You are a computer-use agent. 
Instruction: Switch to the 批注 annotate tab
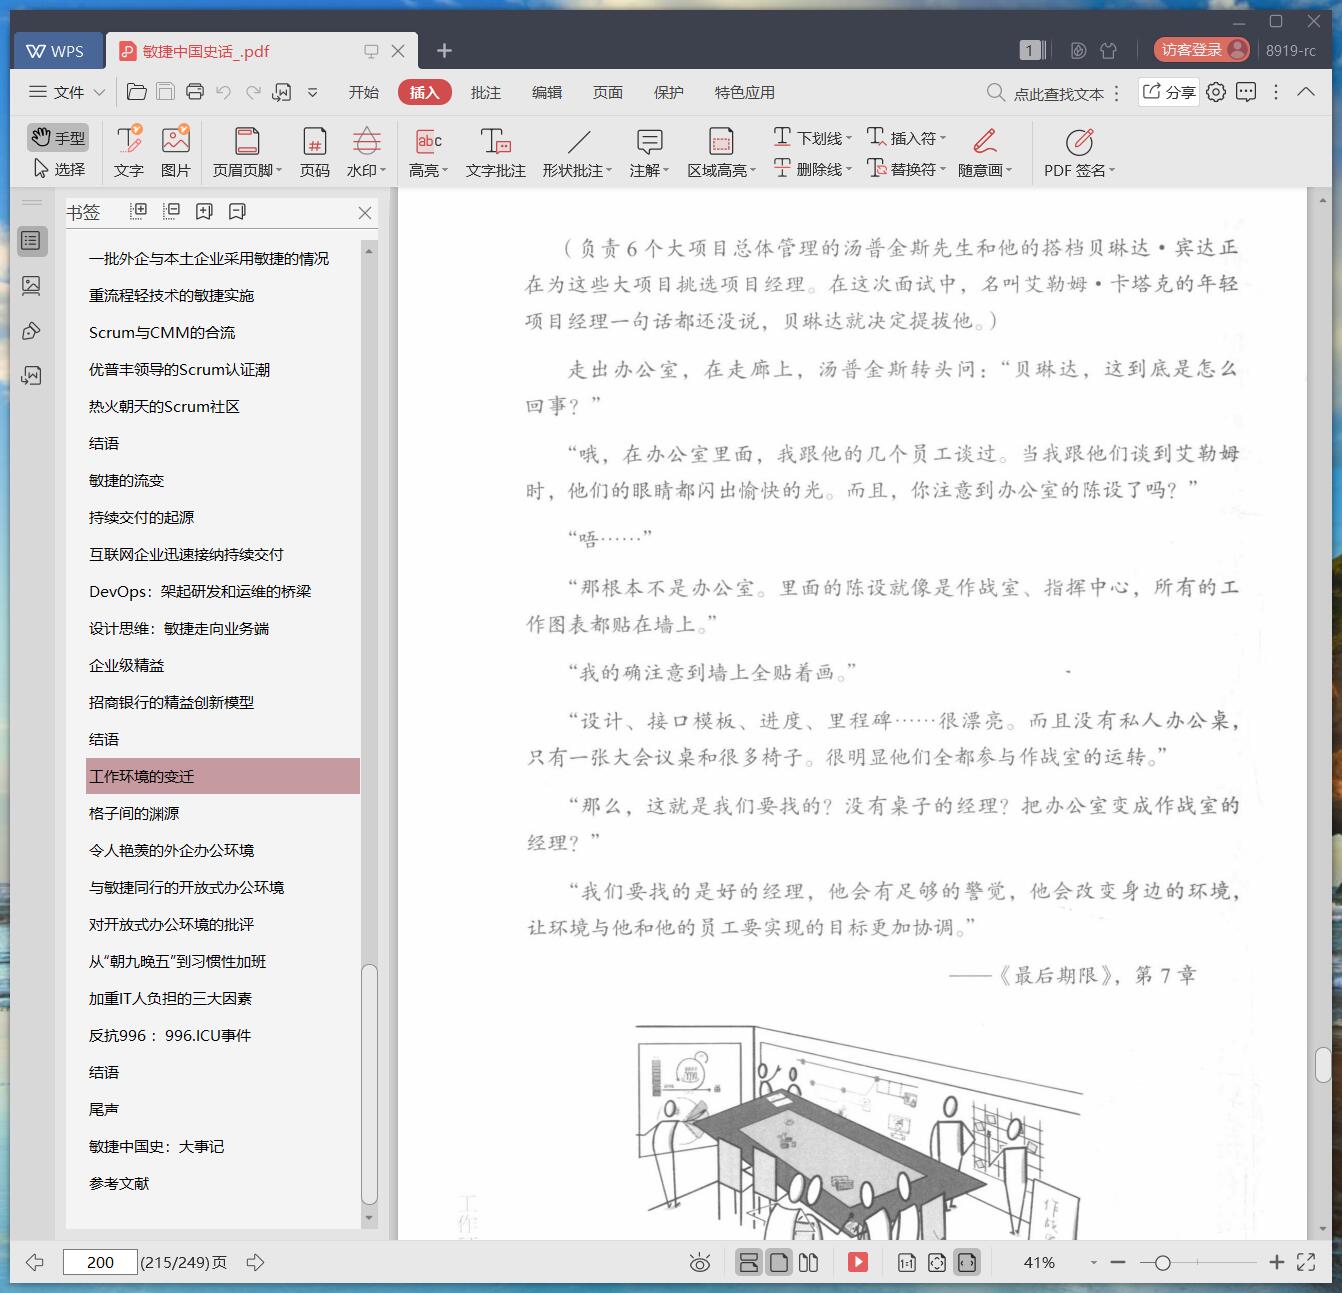pos(486,92)
